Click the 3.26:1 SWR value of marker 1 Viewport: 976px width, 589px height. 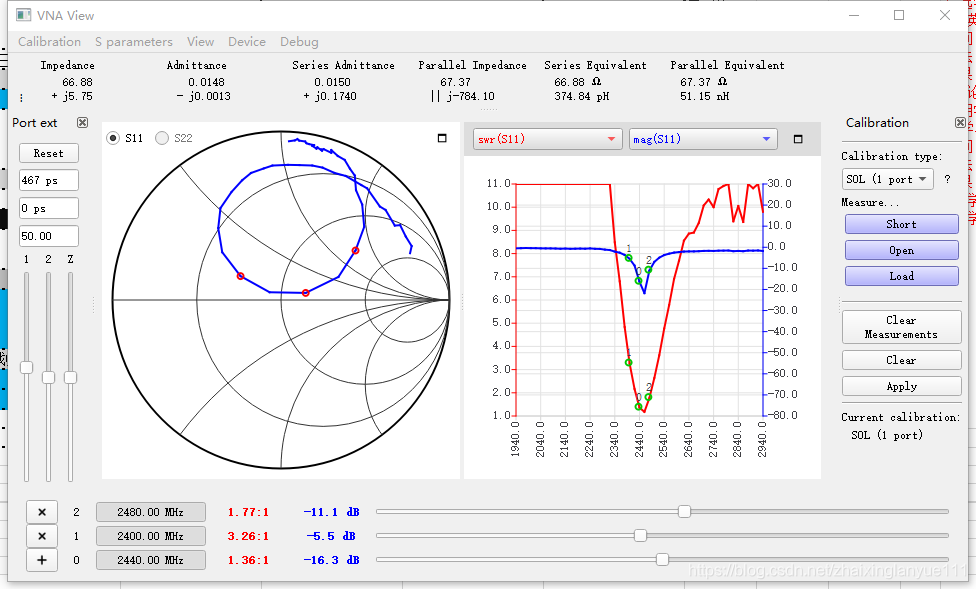[x=248, y=536]
